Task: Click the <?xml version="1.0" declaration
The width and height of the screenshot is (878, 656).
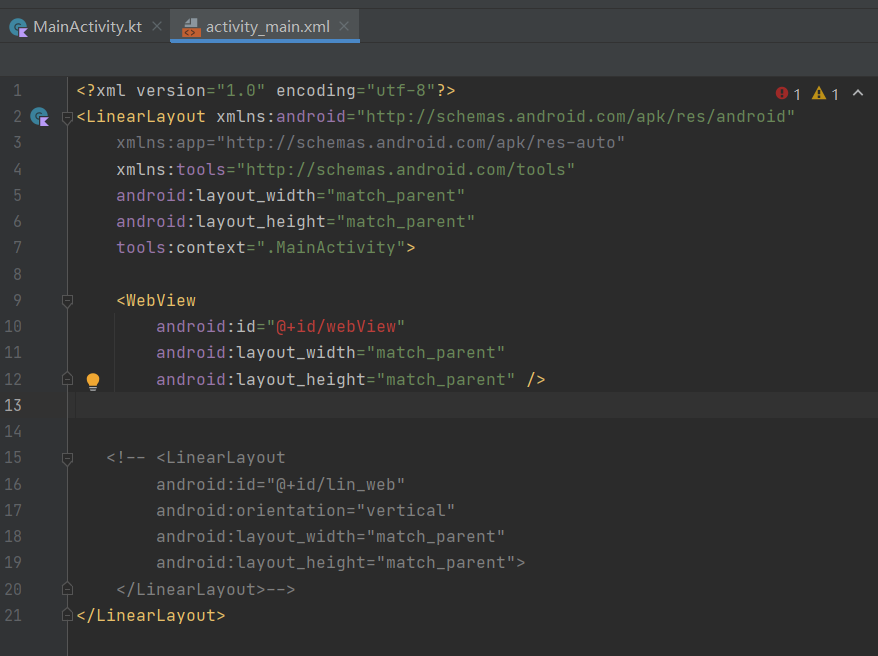Action: (171, 90)
